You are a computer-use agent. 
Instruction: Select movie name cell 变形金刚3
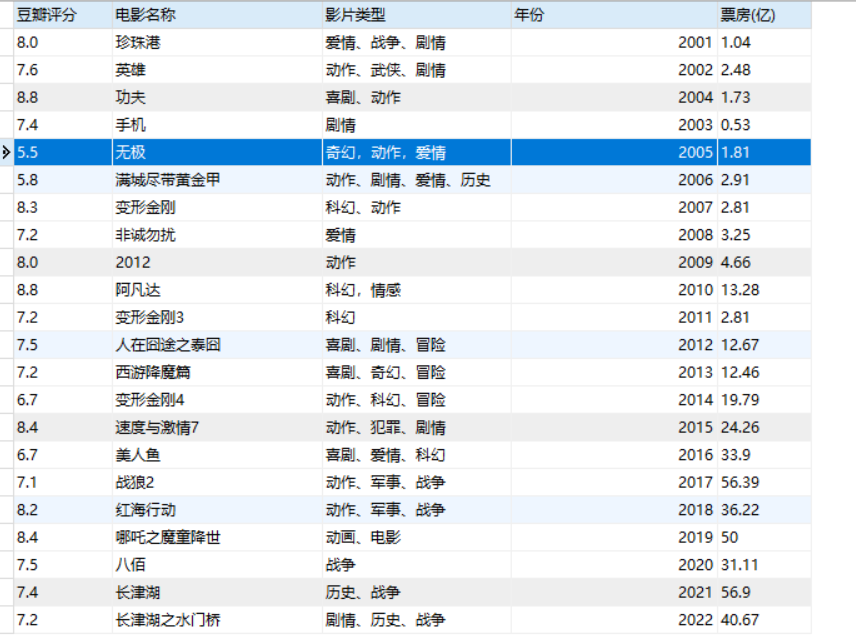[217, 317]
